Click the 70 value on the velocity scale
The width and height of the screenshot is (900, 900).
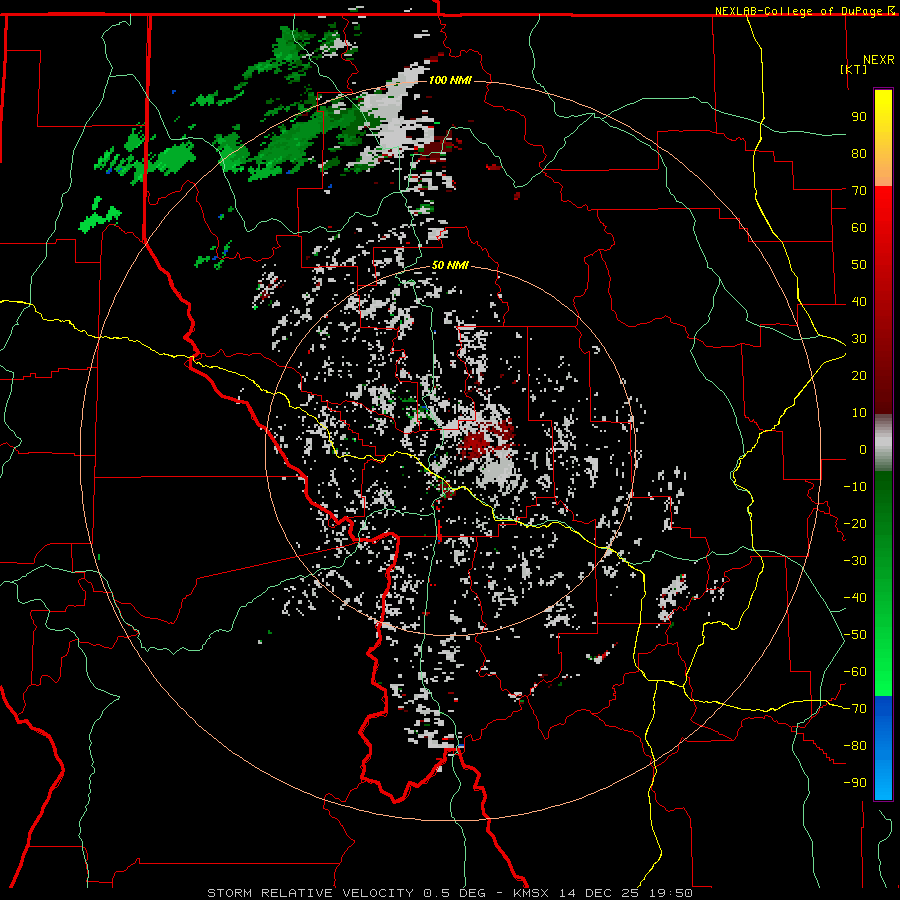pyautogui.click(x=859, y=191)
